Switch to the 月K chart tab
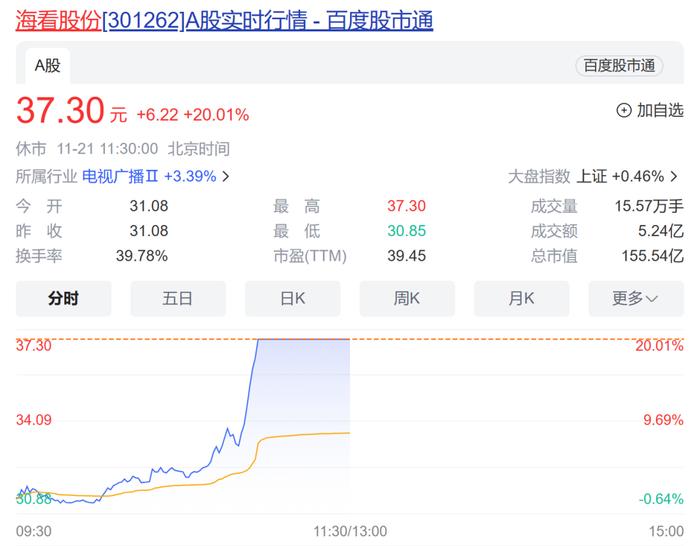This screenshot has height=546, width=700. tap(521, 298)
